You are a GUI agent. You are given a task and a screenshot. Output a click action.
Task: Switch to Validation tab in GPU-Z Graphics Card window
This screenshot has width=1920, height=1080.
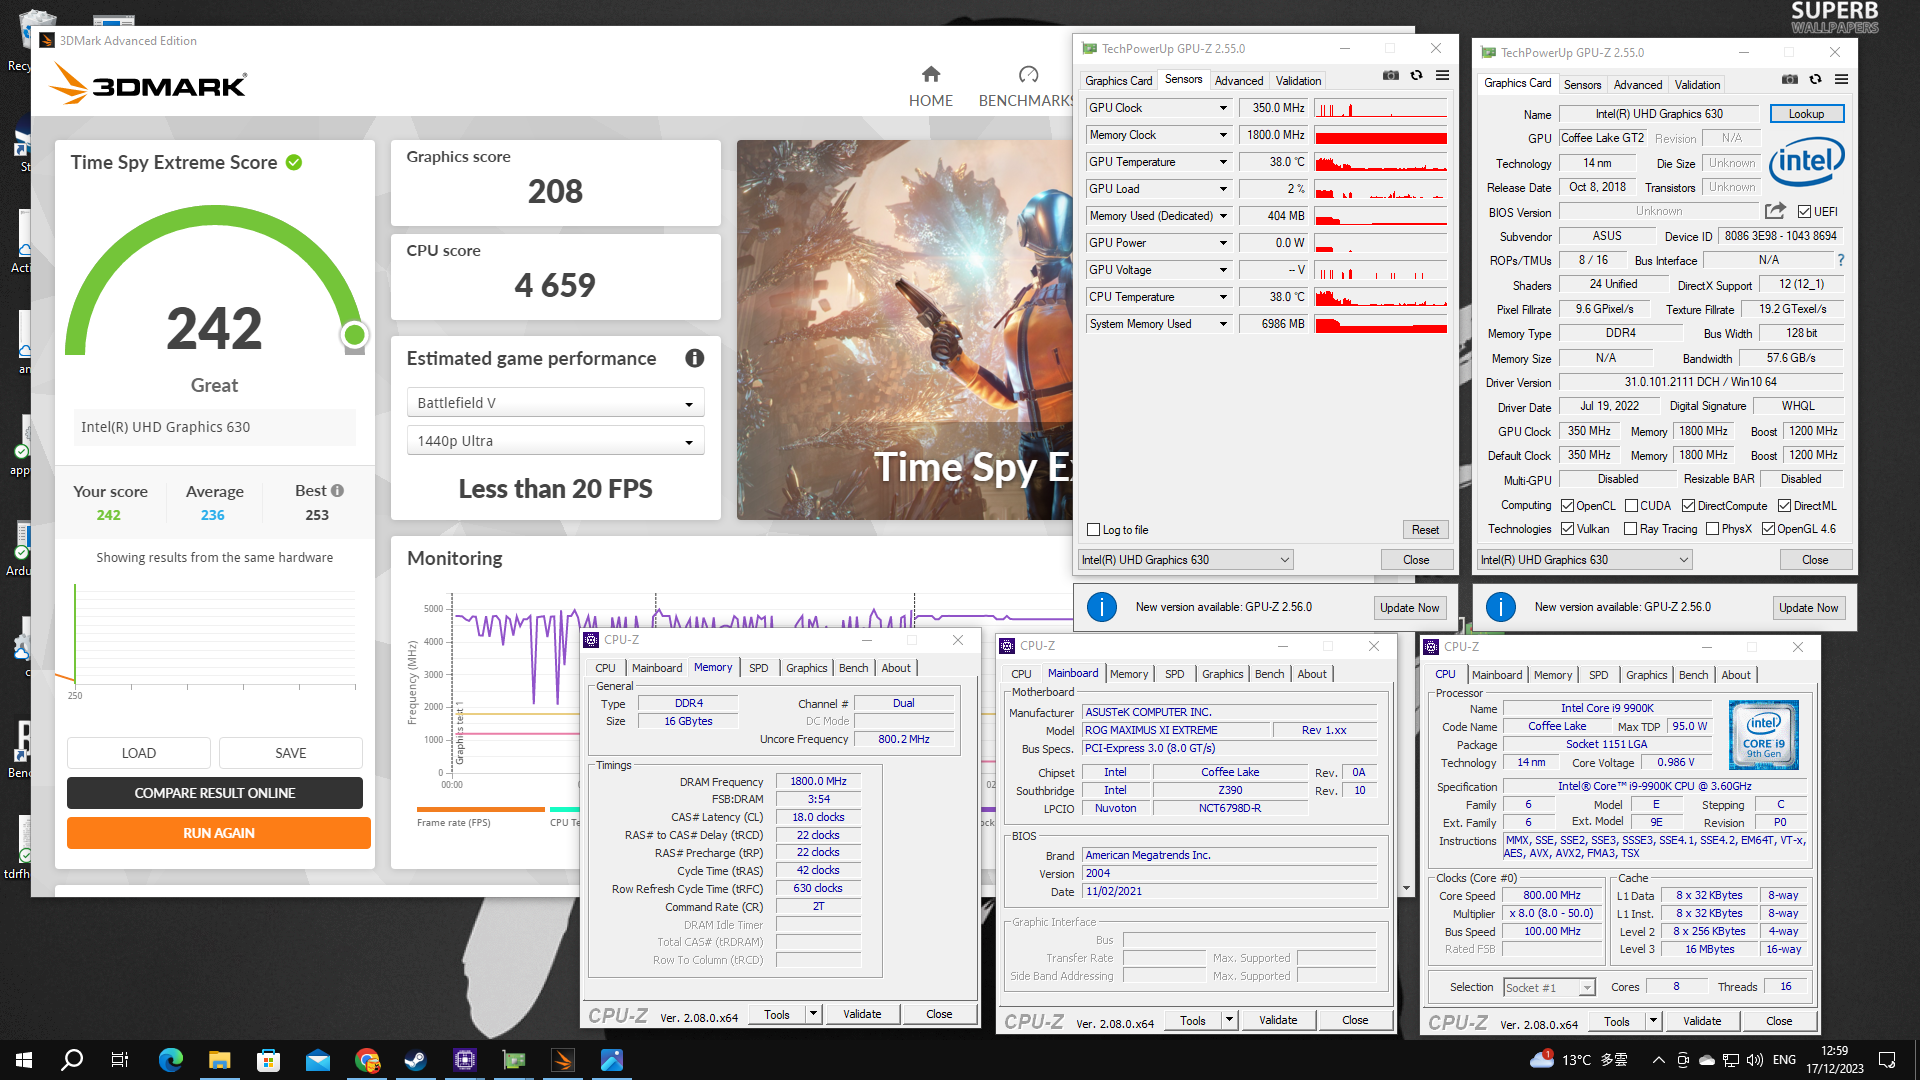coord(1697,85)
